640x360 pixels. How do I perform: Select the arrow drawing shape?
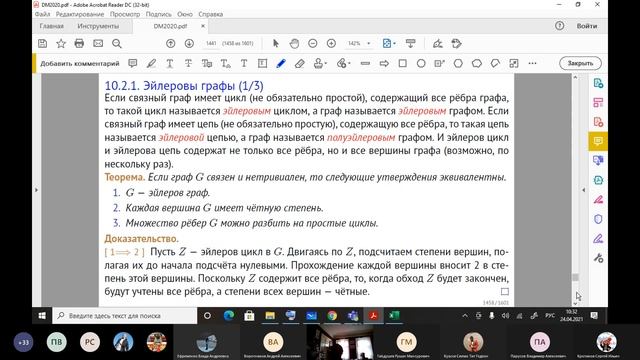click(384, 63)
